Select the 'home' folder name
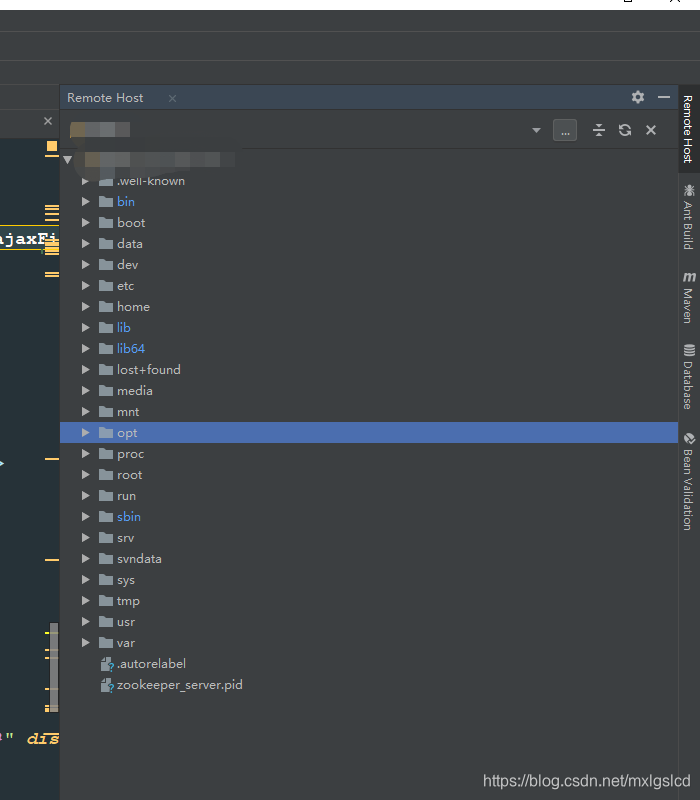The width and height of the screenshot is (700, 800). (133, 307)
